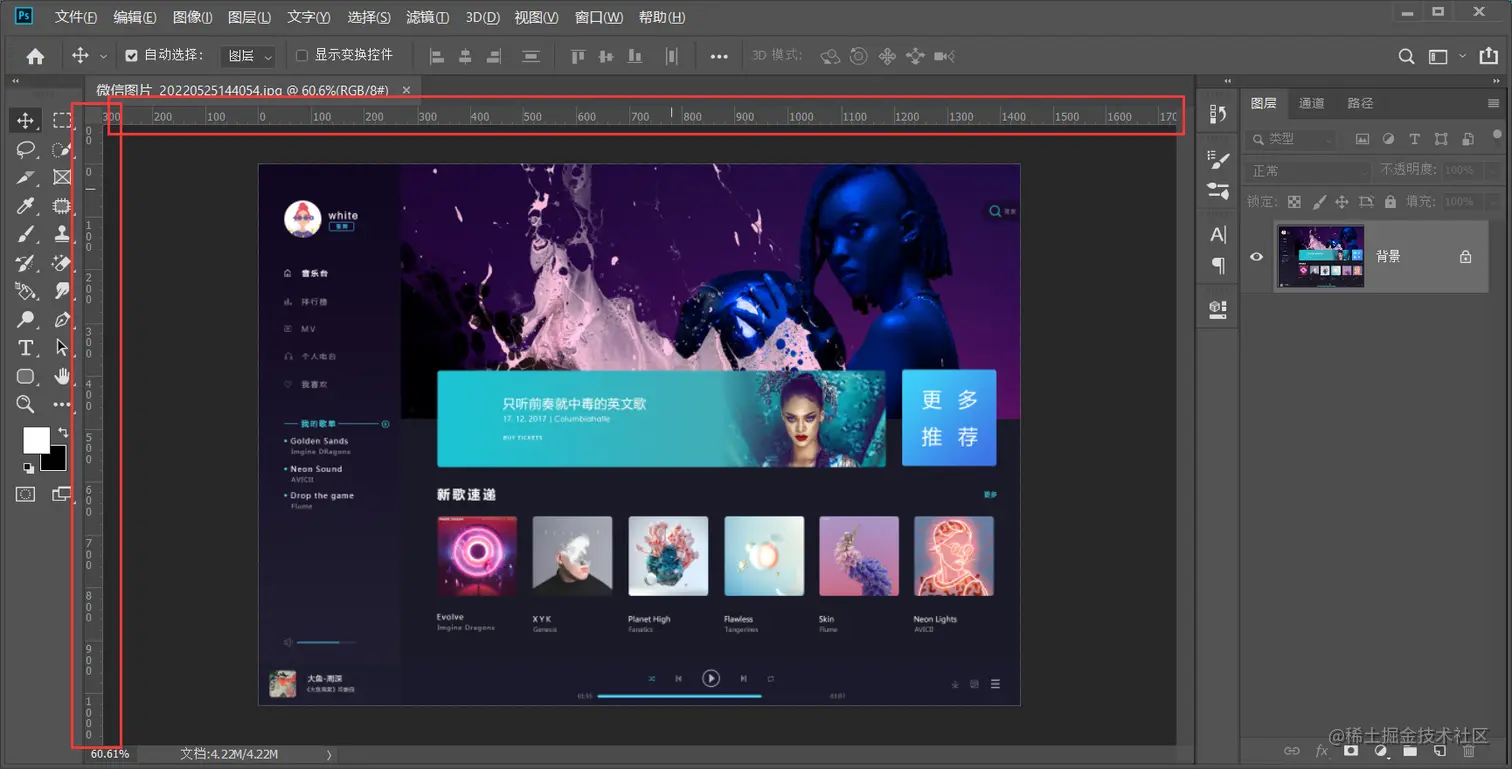Toggle lock transparent pixels
The height and width of the screenshot is (769, 1512).
pyautogui.click(x=1294, y=202)
